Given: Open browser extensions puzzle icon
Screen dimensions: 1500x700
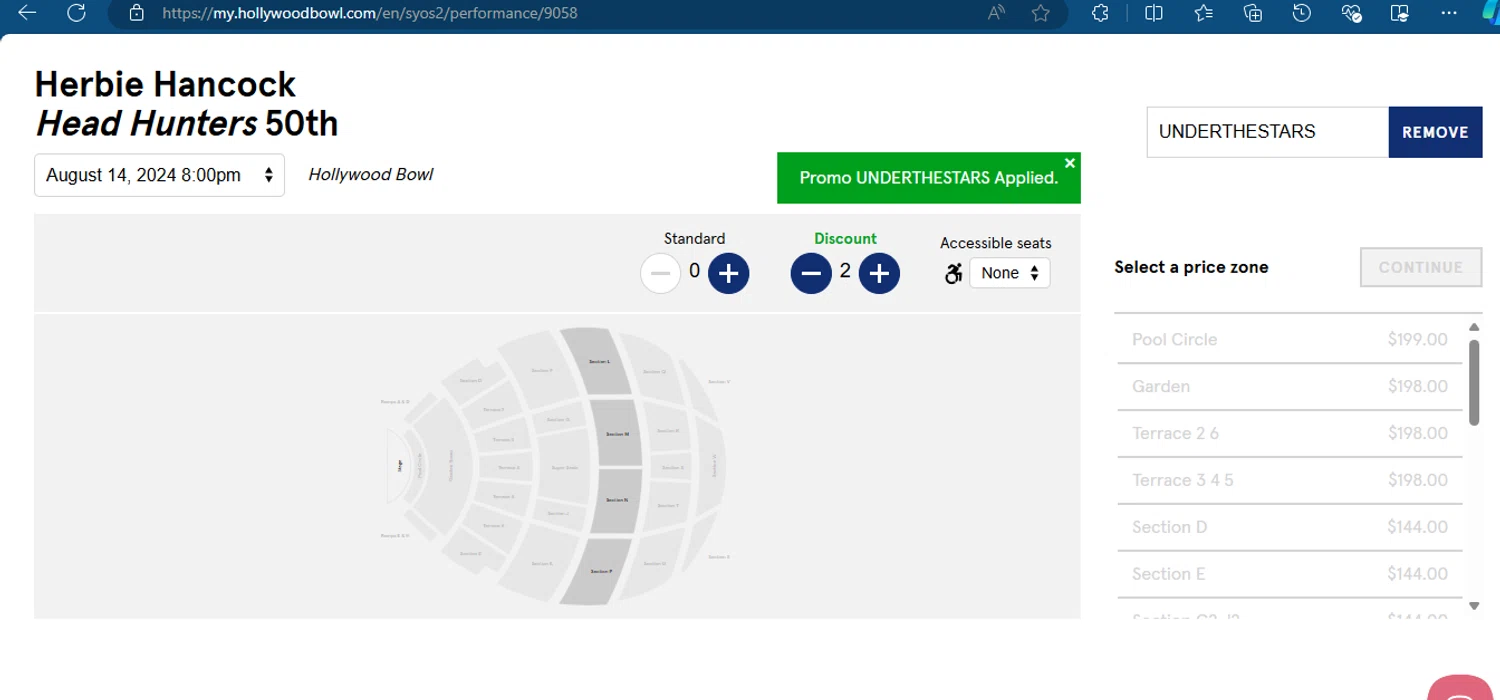Looking at the screenshot, I should point(1100,13).
